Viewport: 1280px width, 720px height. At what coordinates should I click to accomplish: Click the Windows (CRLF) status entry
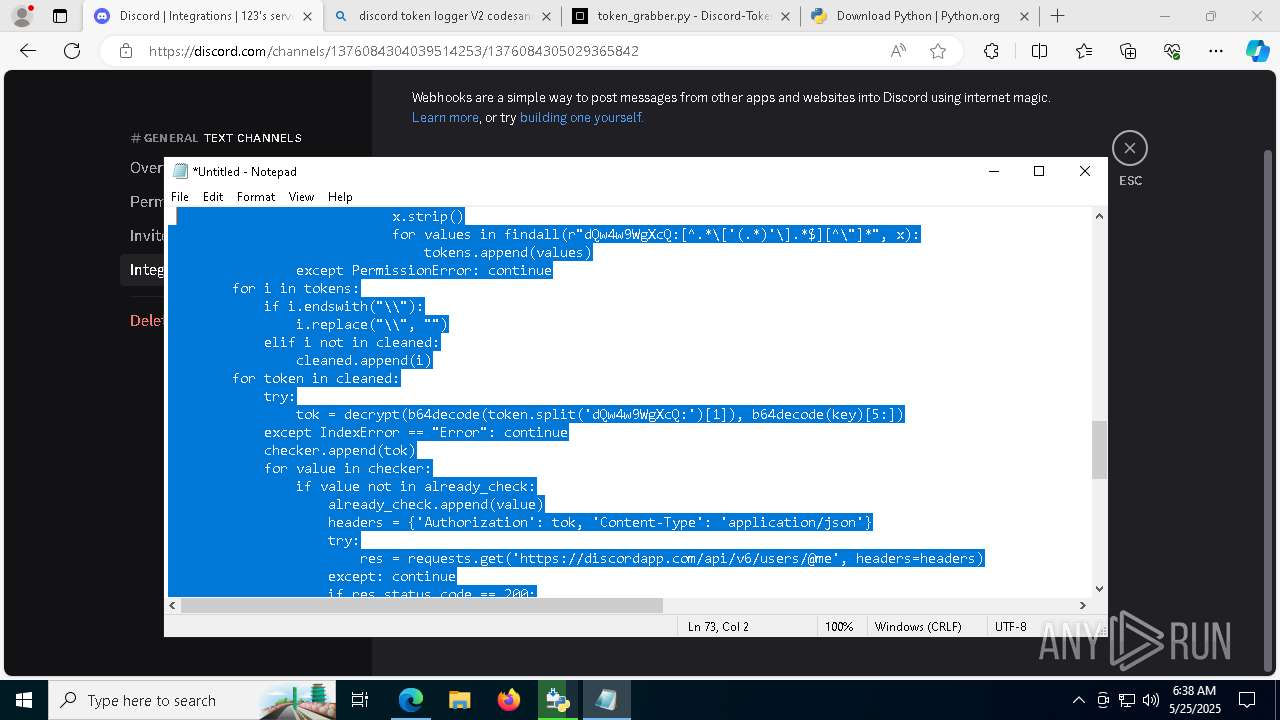pyautogui.click(x=918, y=626)
